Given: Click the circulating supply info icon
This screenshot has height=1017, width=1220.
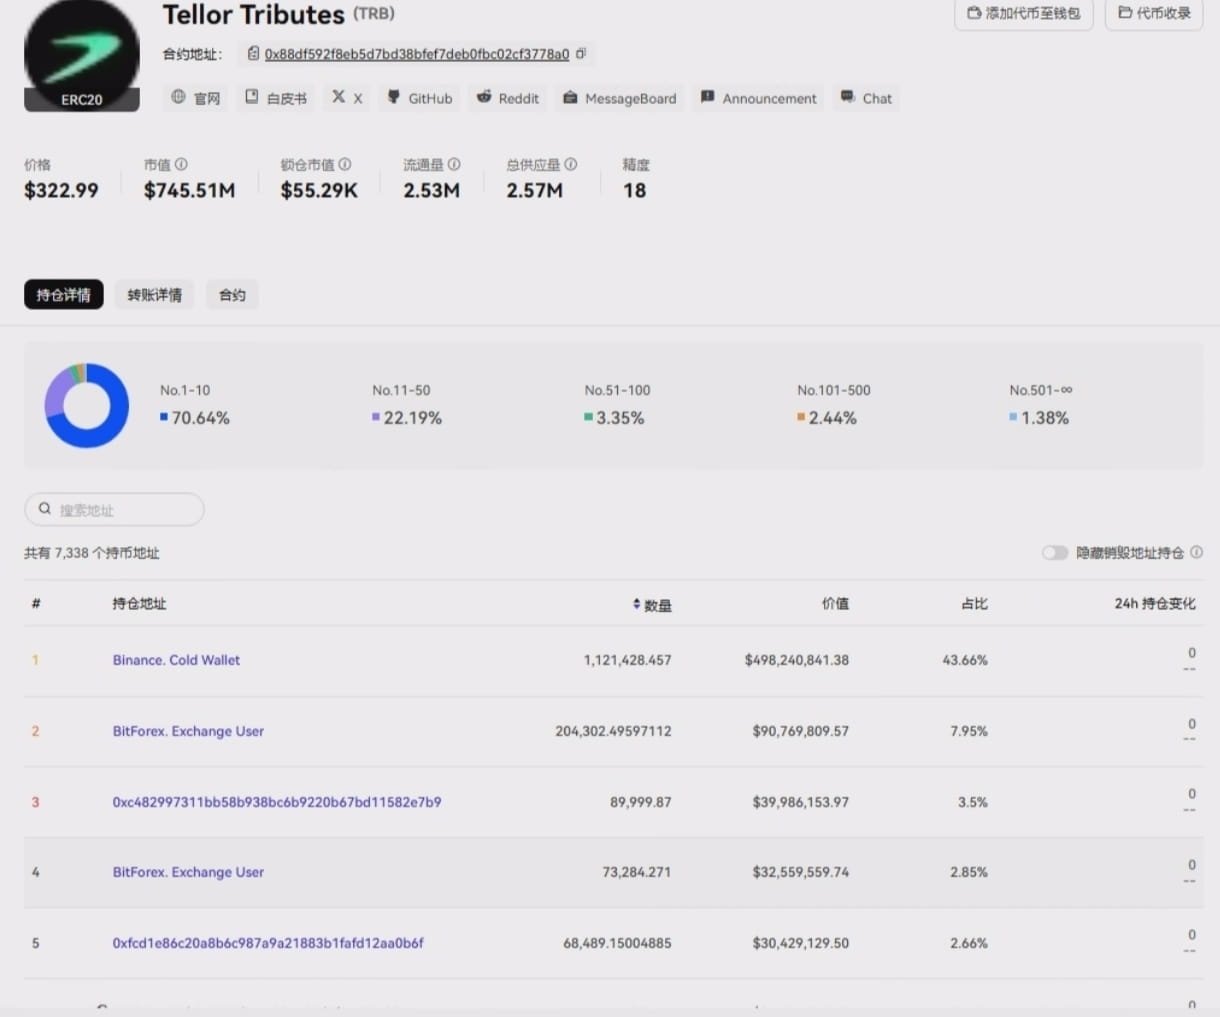Looking at the screenshot, I should [x=454, y=164].
